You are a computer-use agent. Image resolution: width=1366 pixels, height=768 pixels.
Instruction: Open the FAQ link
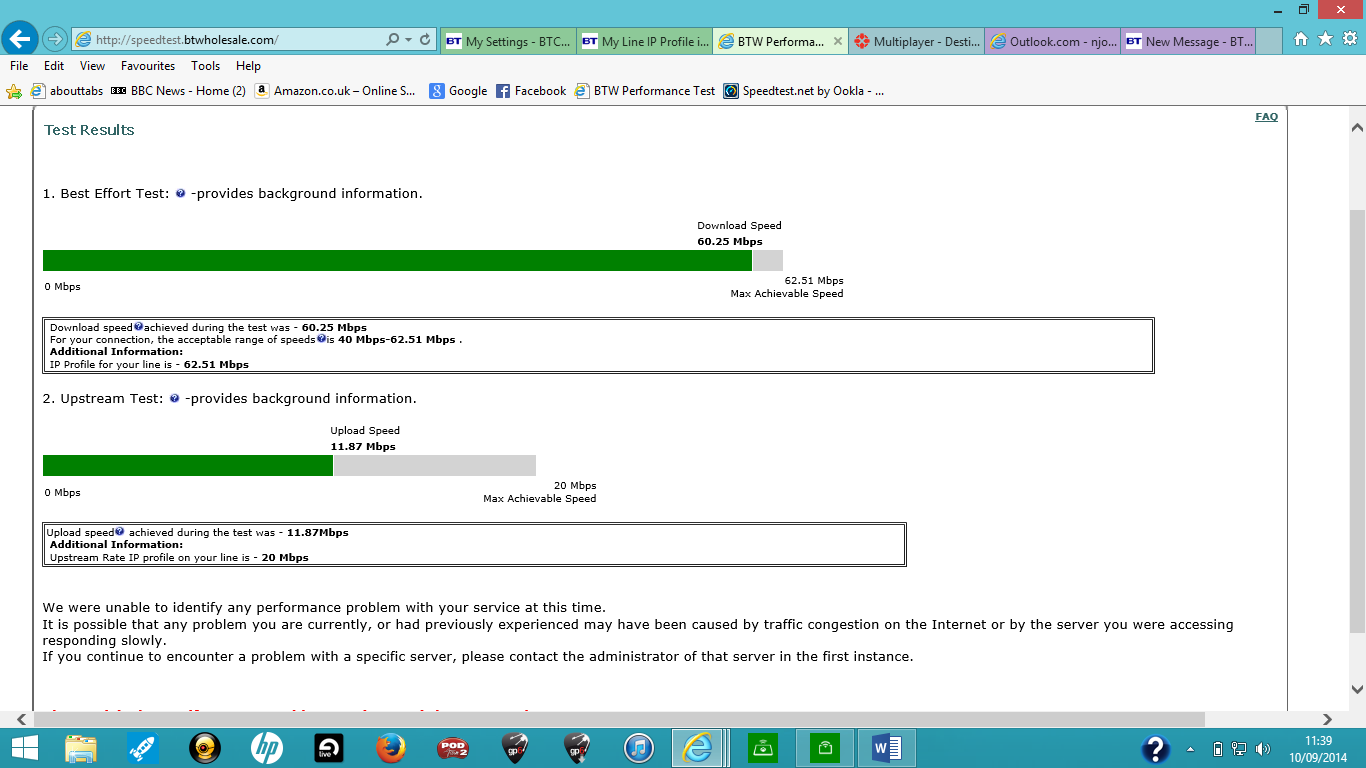[1266, 117]
